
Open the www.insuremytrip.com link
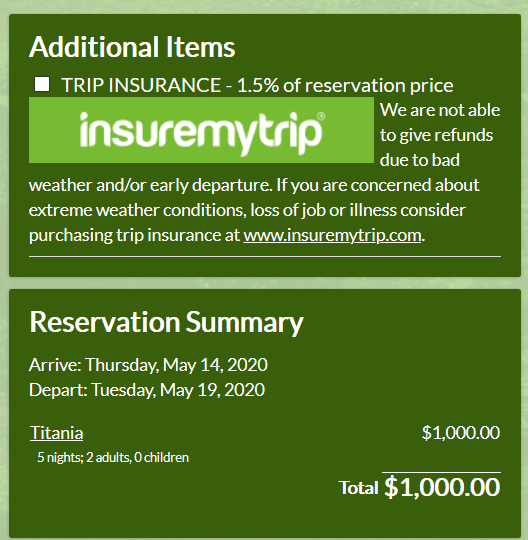[x=332, y=236]
